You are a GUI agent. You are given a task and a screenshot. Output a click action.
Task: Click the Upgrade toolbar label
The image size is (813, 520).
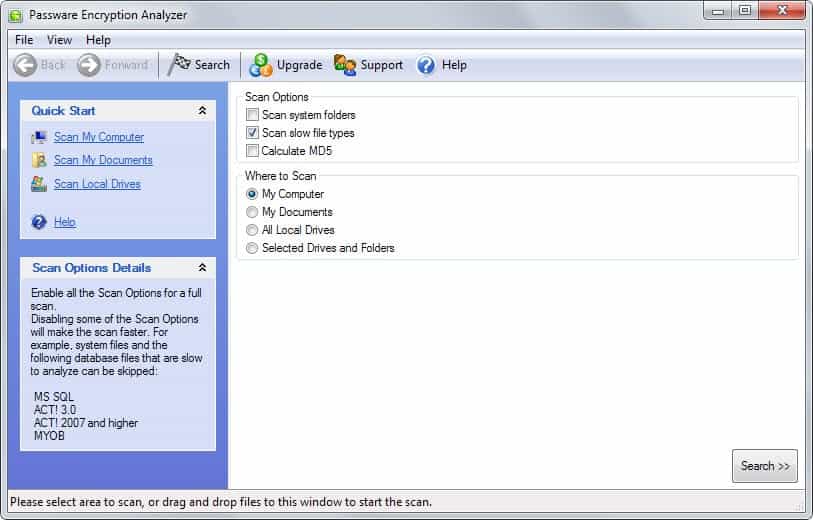click(300, 65)
